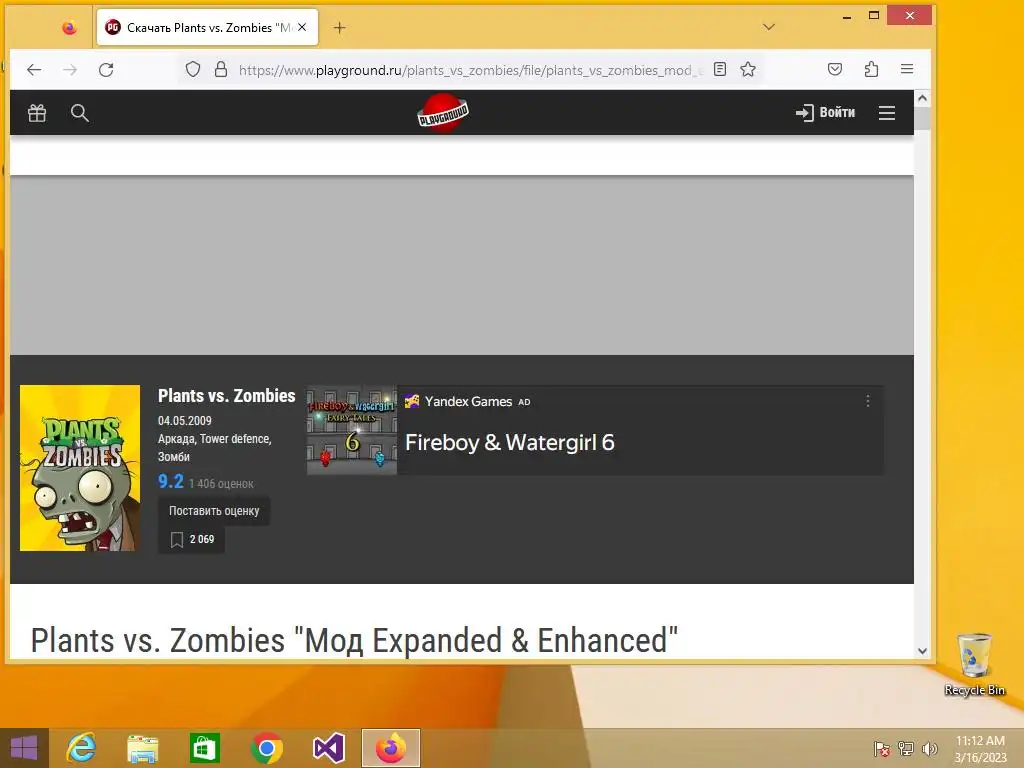This screenshot has width=1024, height=768.
Task: Select the Recycle Bin desktop icon
Action: click(974, 664)
